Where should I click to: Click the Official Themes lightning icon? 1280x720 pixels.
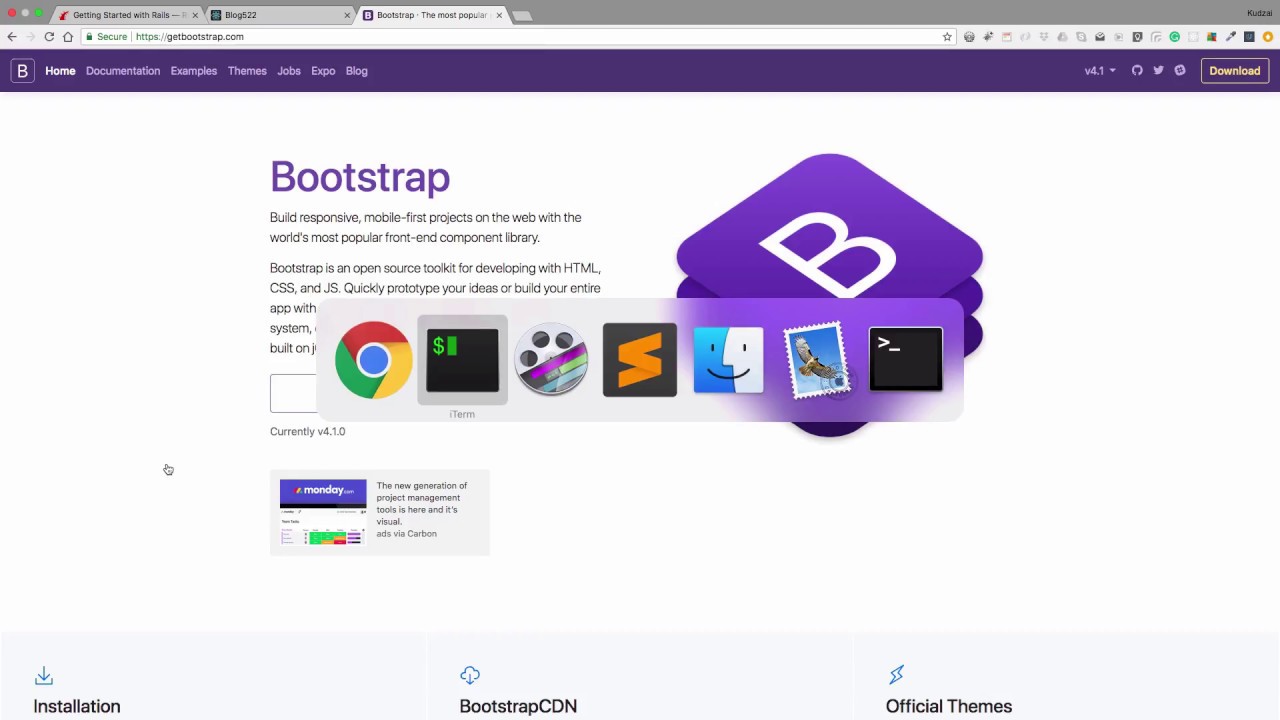[x=896, y=676]
